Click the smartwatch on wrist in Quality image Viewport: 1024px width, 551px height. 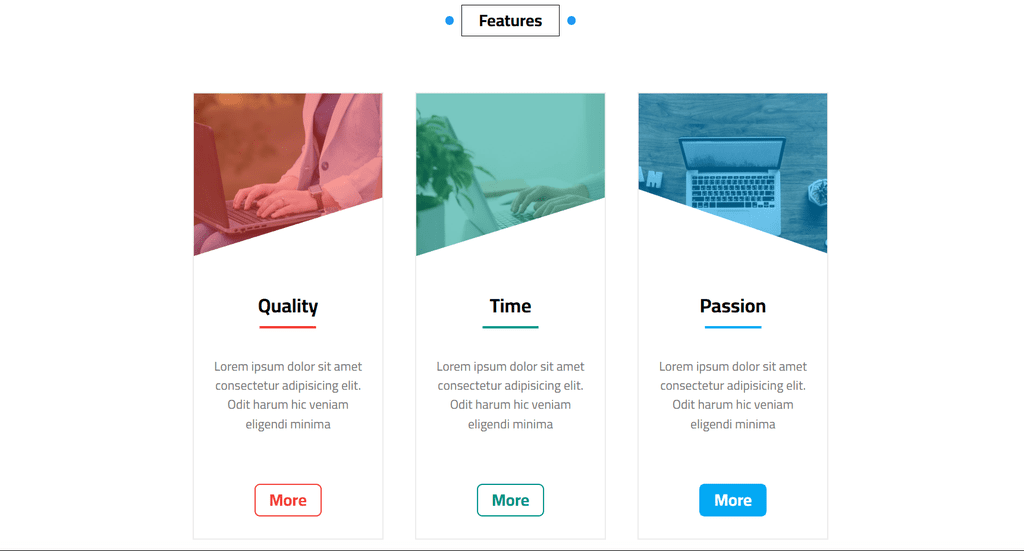coord(317,197)
